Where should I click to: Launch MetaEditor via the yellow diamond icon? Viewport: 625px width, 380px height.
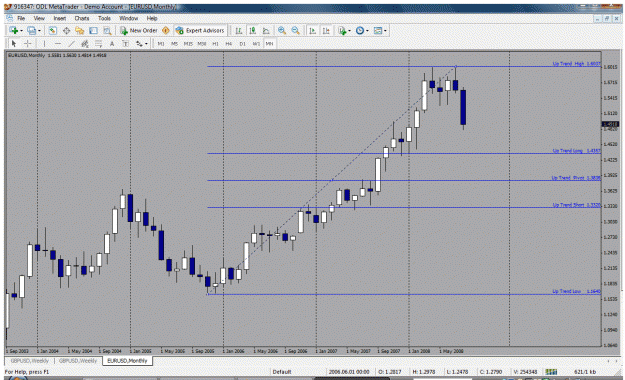point(166,31)
